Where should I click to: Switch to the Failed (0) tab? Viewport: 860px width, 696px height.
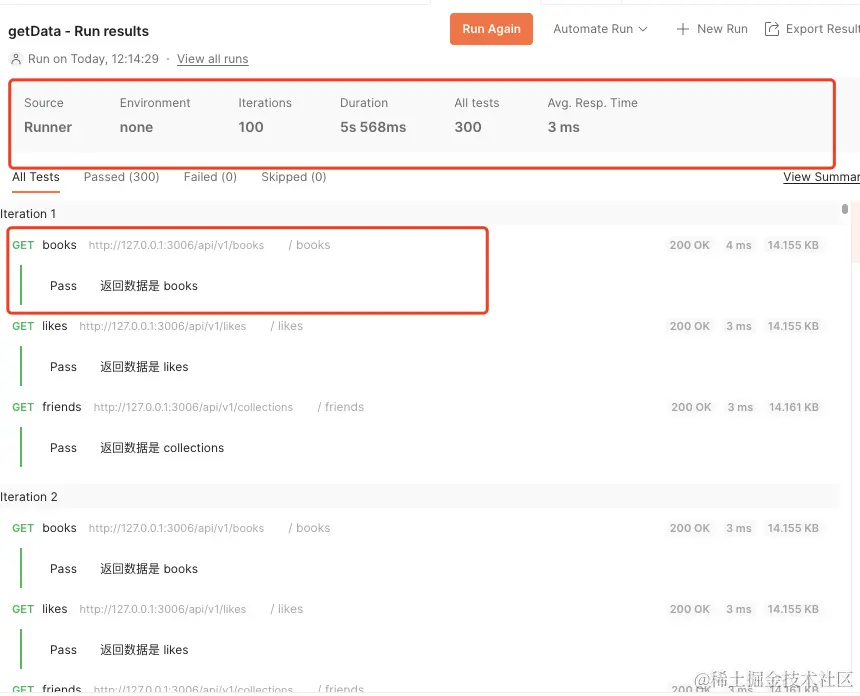pos(209,177)
